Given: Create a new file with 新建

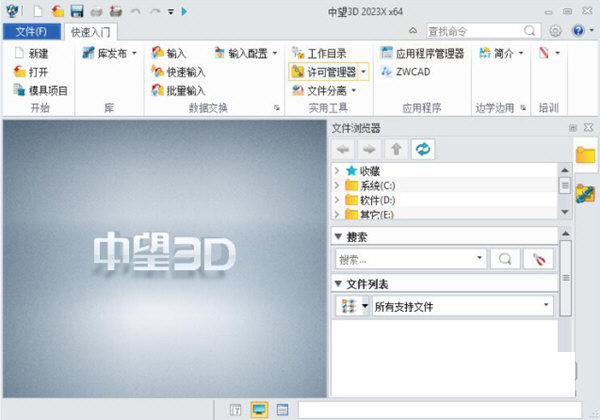Looking at the screenshot, I should click(31, 53).
